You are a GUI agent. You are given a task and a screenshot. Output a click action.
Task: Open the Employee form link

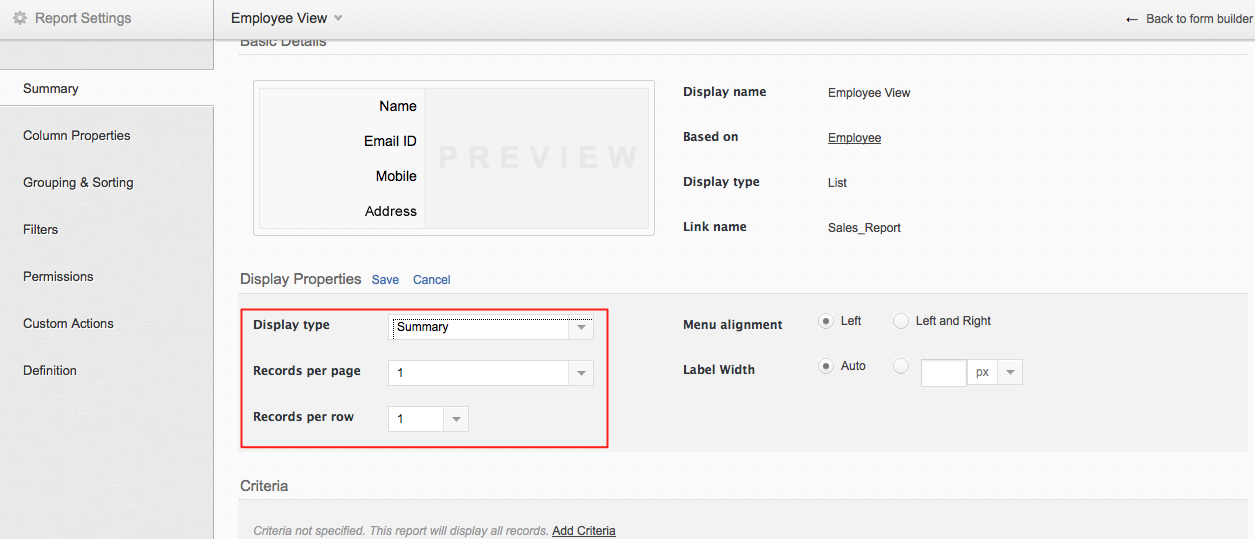854,138
